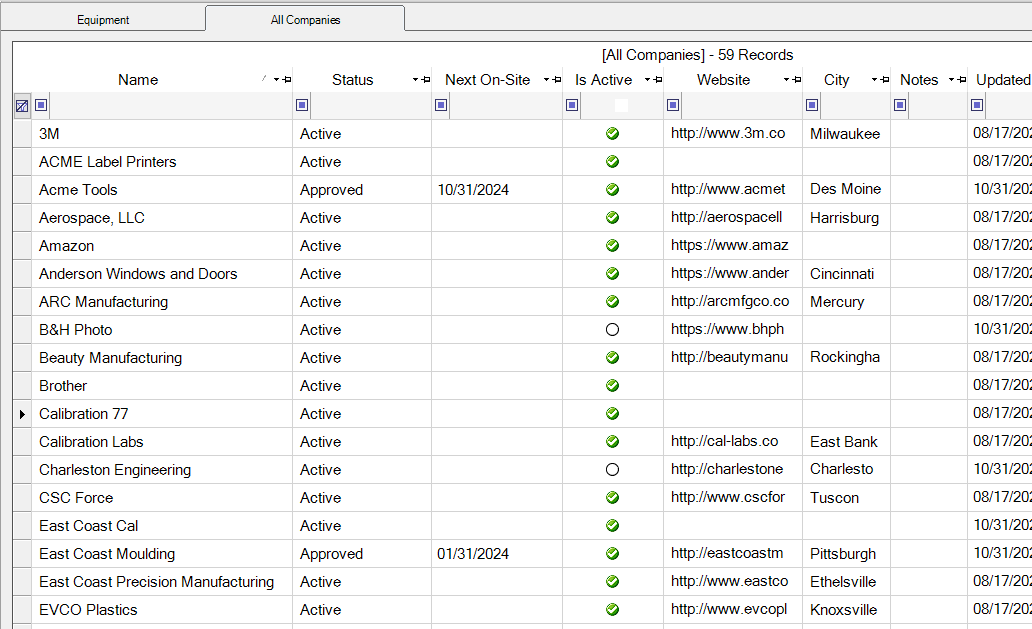Open the filter operator icon for City
The width and height of the screenshot is (1032, 629).
click(x=812, y=105)
